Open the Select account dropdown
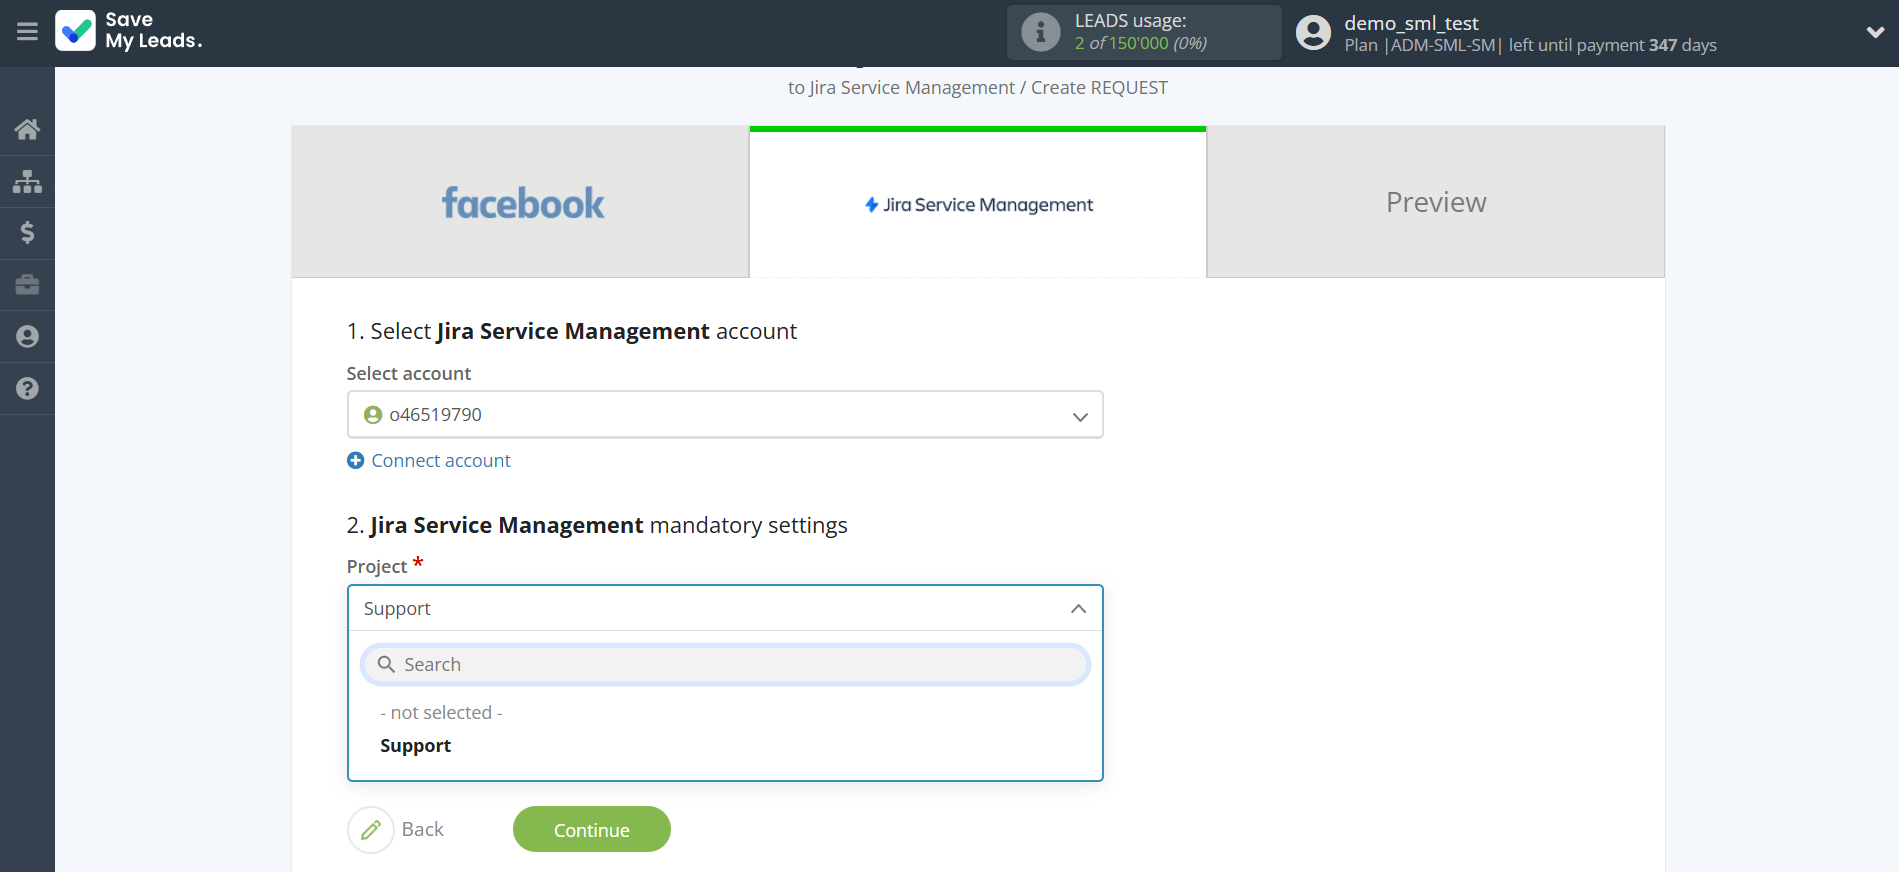The image size is (1899, 872). (724, 415)
